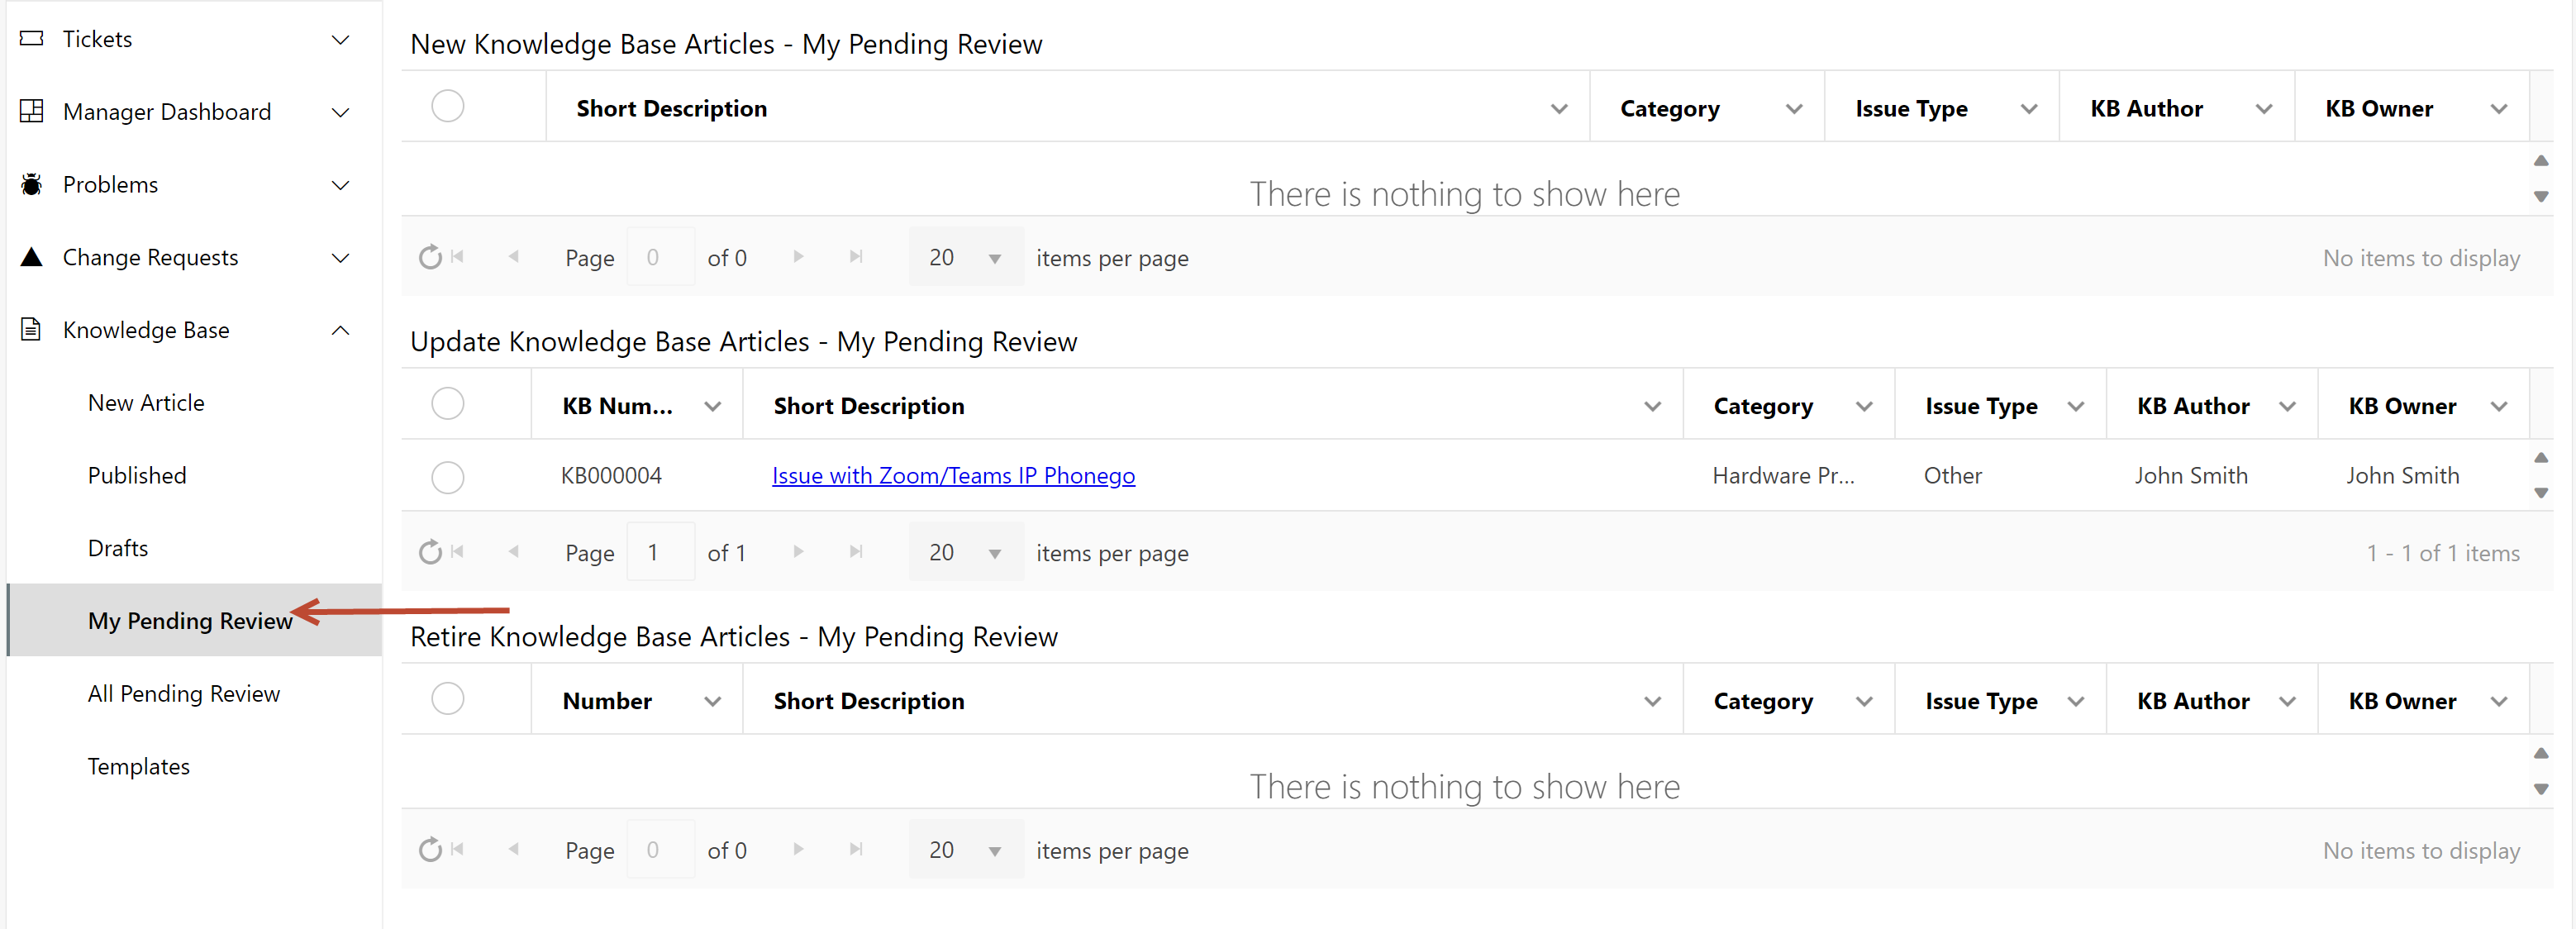The image size is (2576, 929).
Task: Select the KB000004 row radio button
Action: pos(447,477)
